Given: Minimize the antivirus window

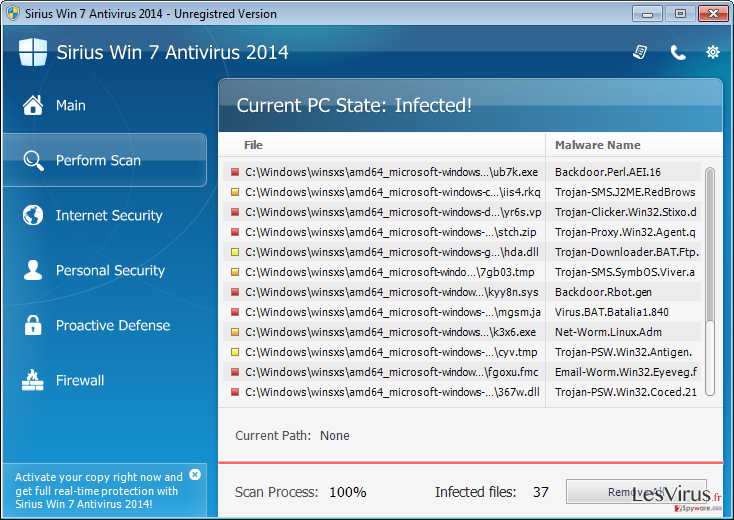Looking at the screenshot, I should [647, 14].
